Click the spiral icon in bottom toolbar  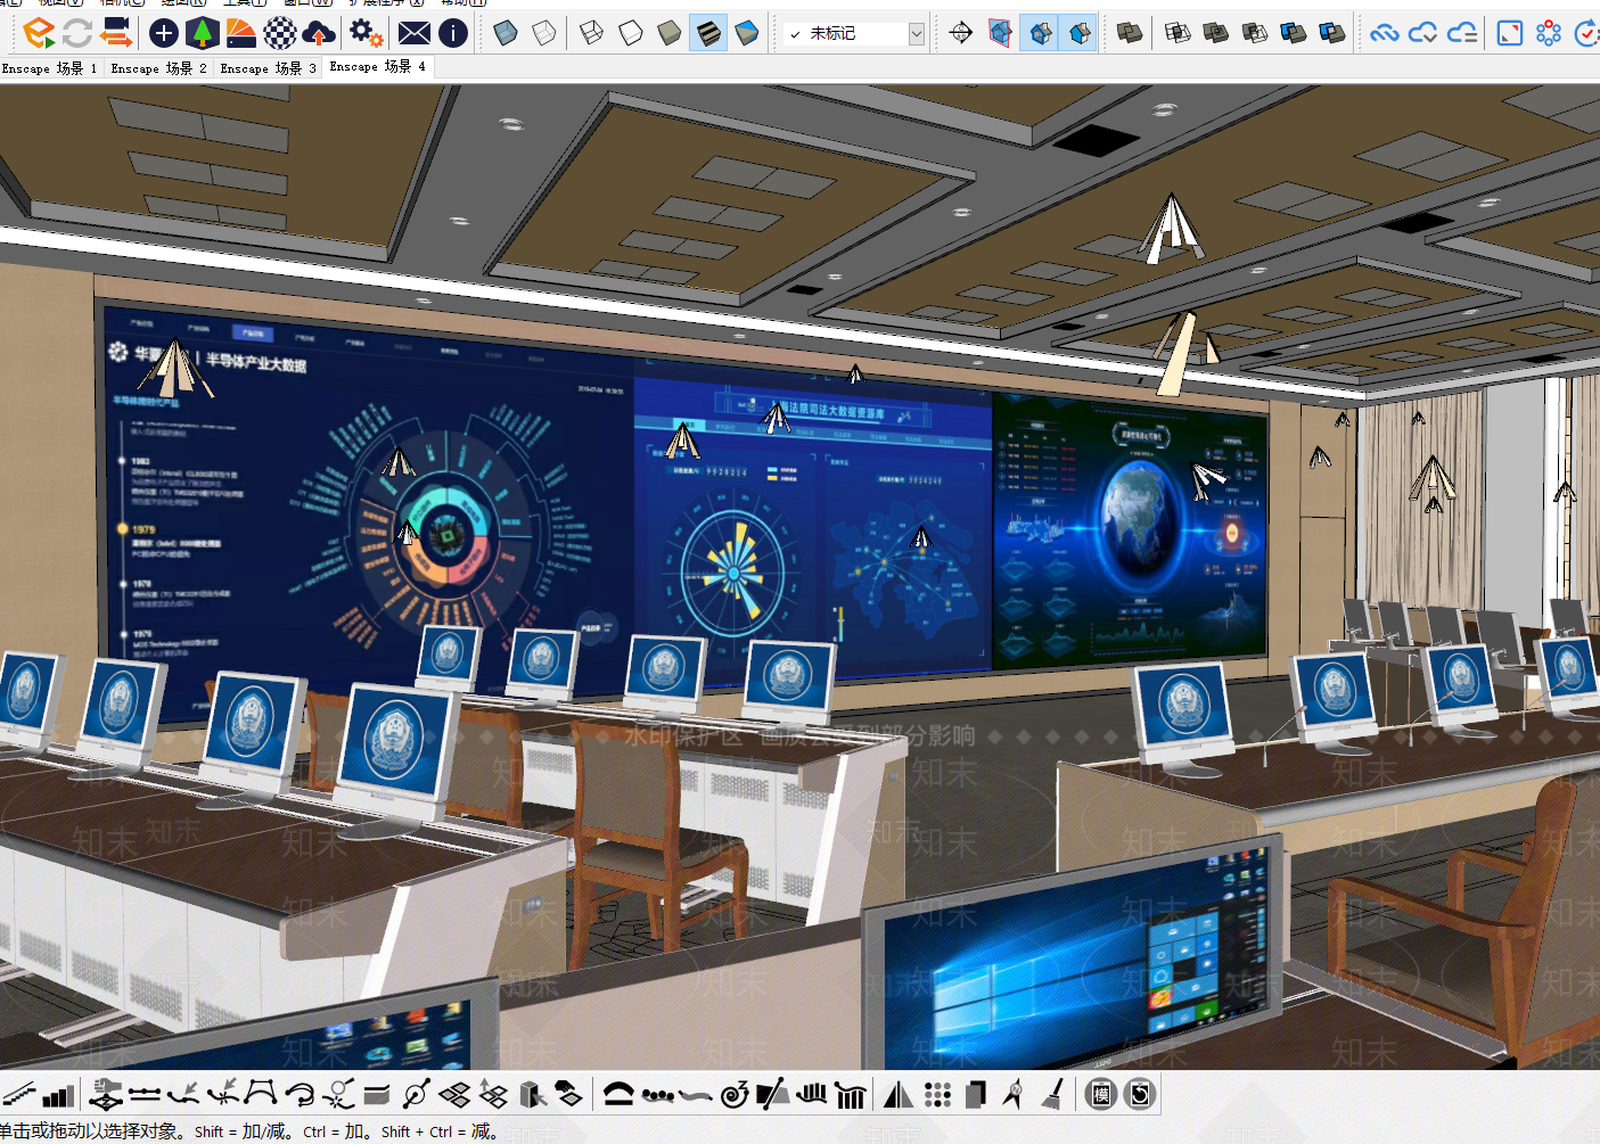tap(735, 1096)
